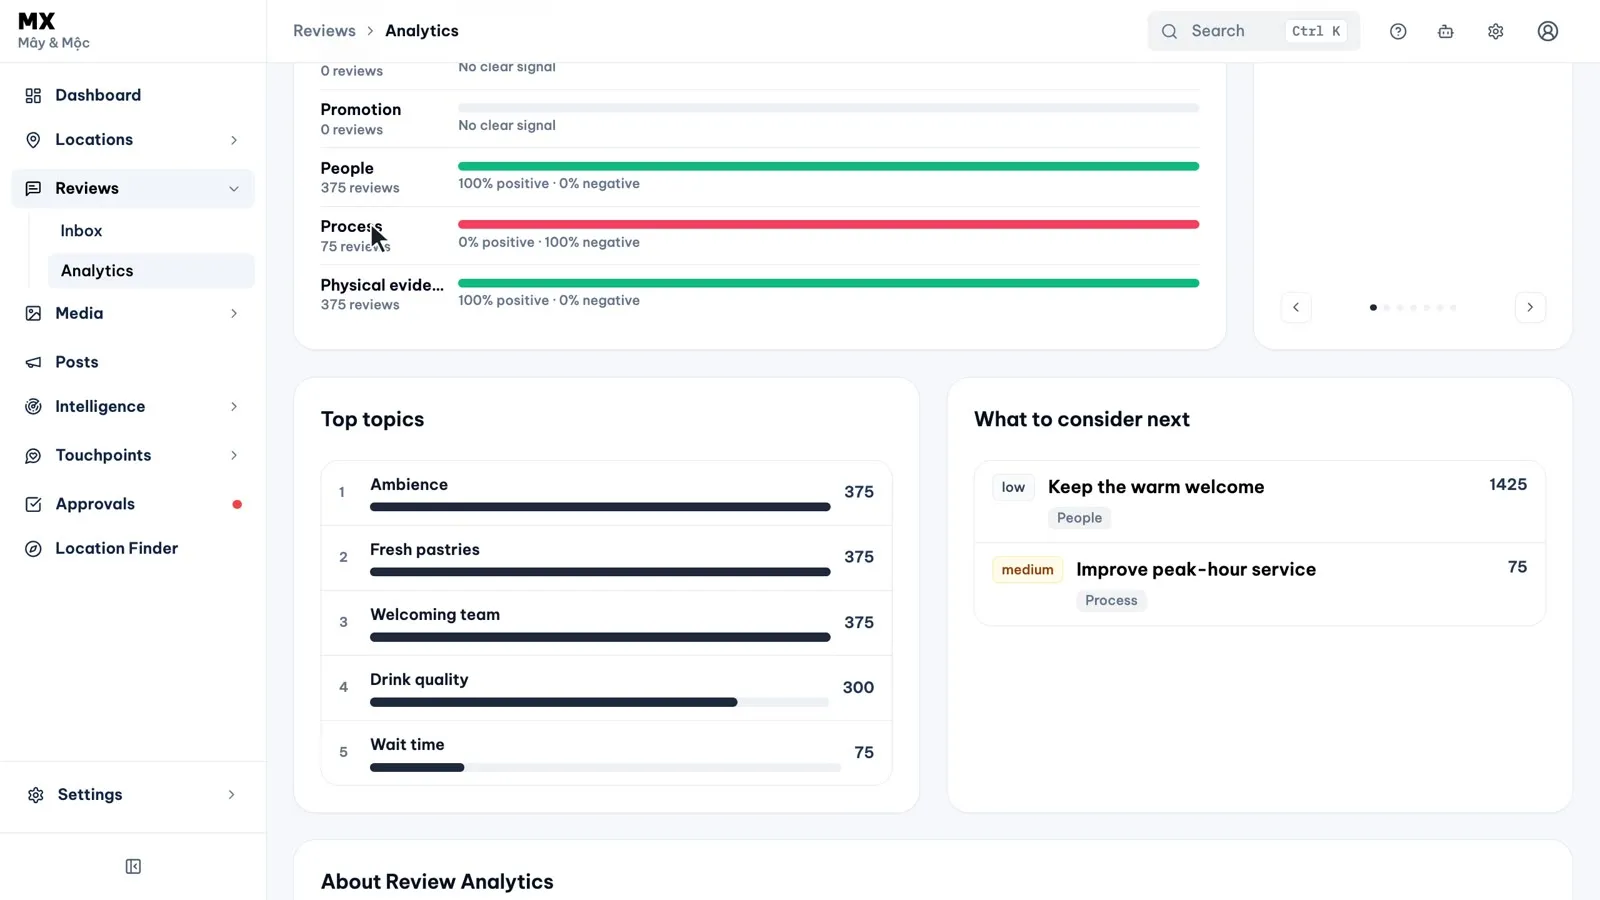Select the Welcoming team topic row
The image size is (1600, 900).
click(x=606, y=623)
